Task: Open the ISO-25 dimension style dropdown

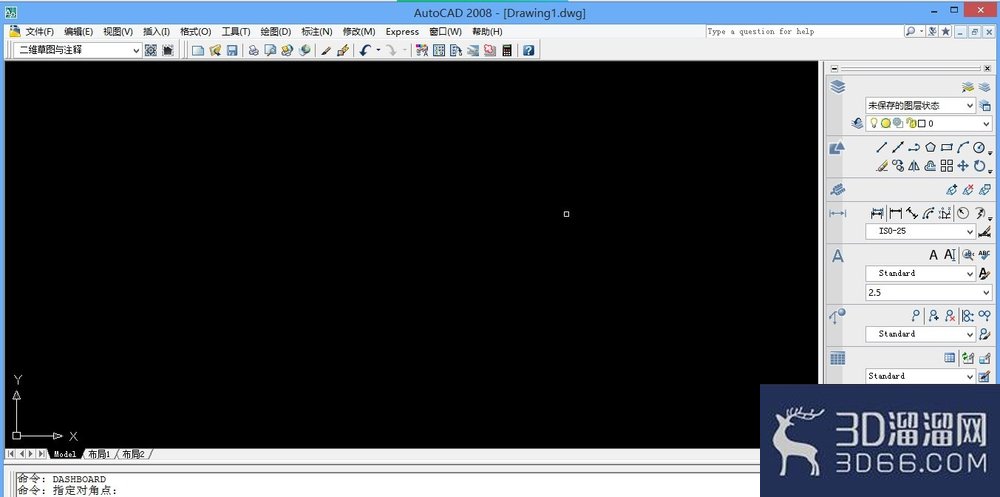Action: 920,232
